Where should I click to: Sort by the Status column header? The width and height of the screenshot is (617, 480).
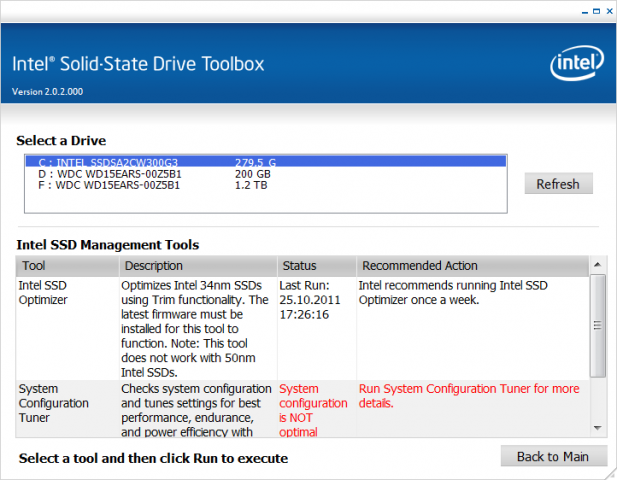tap(316, 266)
